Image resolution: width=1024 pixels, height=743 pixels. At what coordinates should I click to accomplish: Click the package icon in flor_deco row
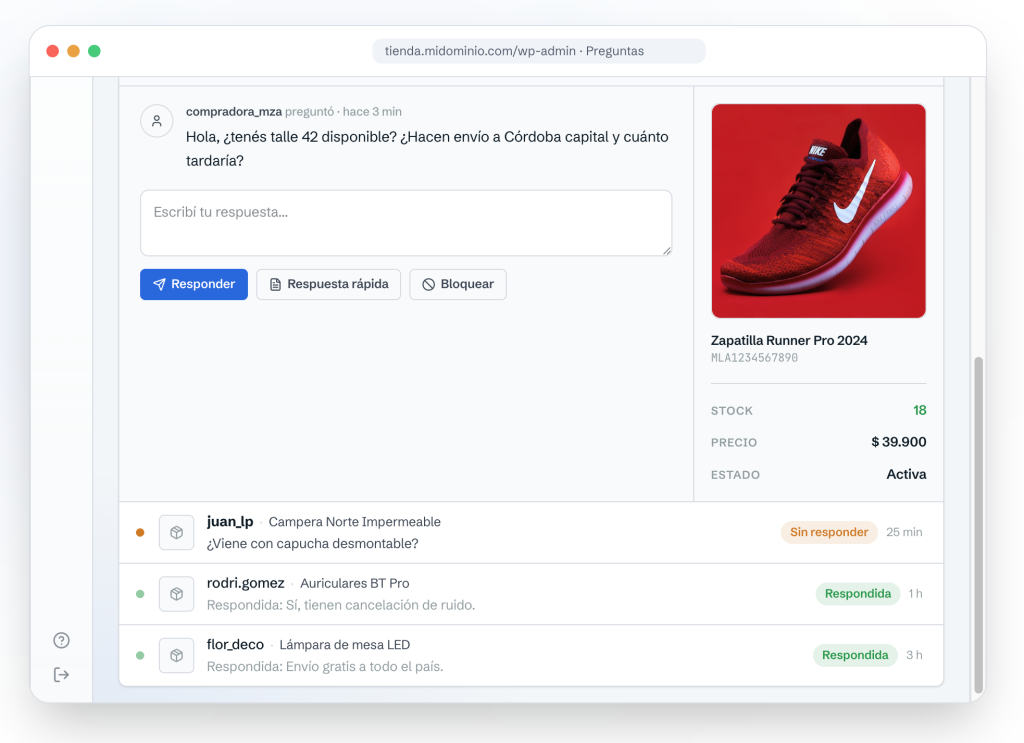tap(176, 656)
